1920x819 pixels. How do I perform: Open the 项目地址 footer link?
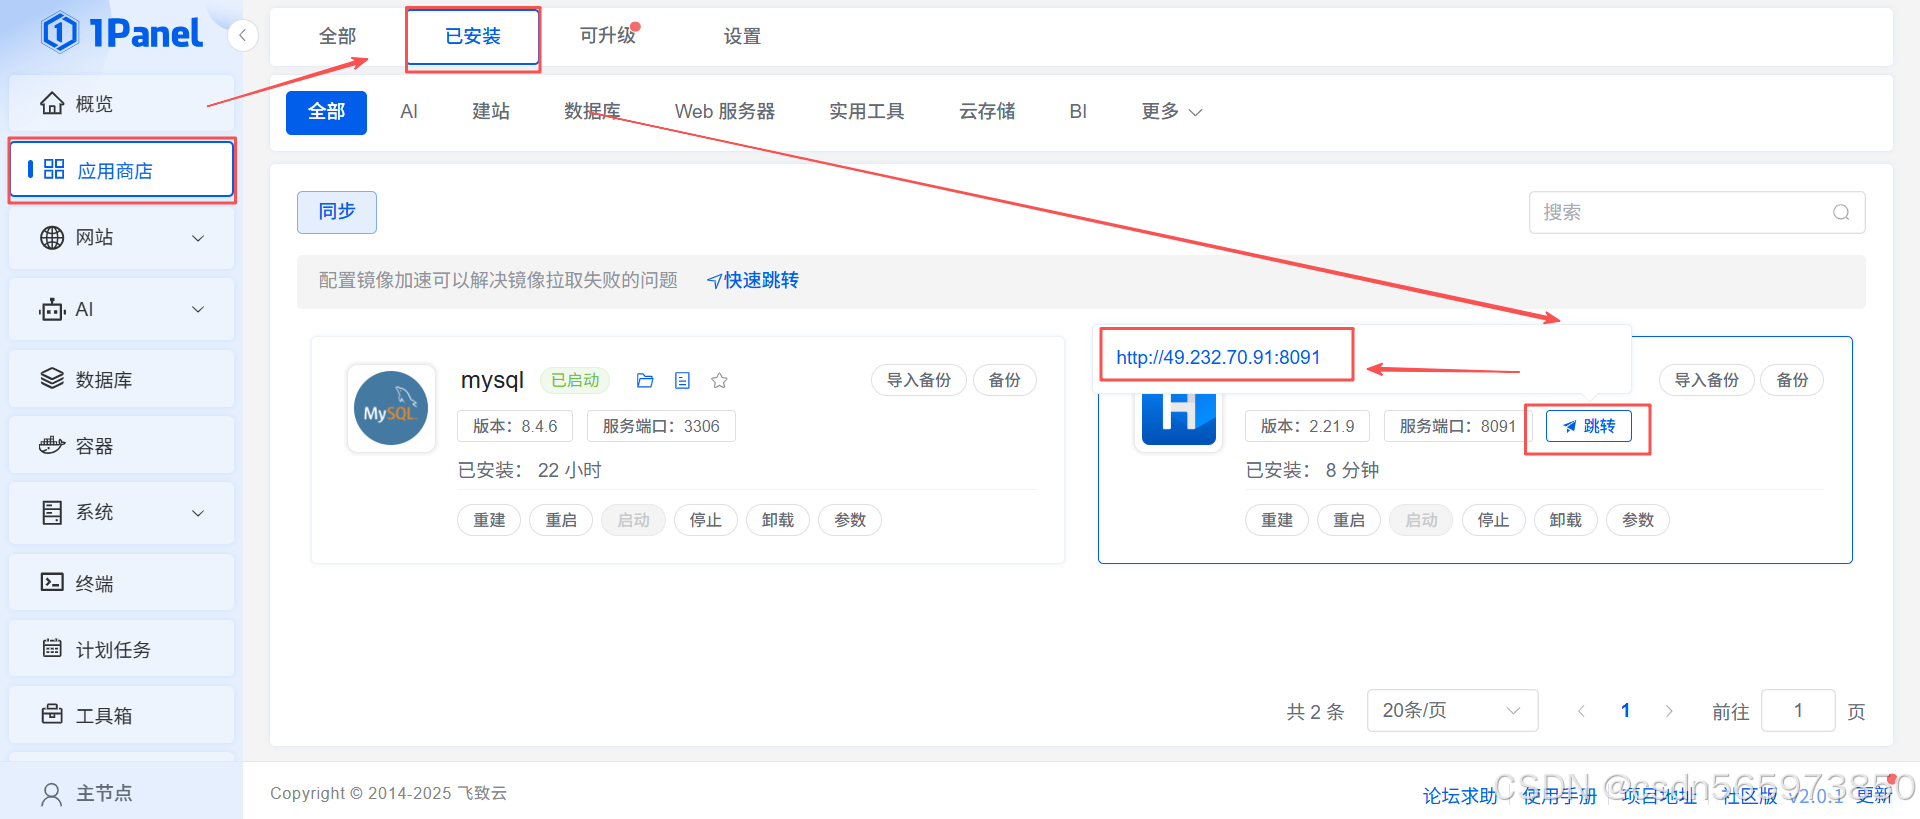1660,796
